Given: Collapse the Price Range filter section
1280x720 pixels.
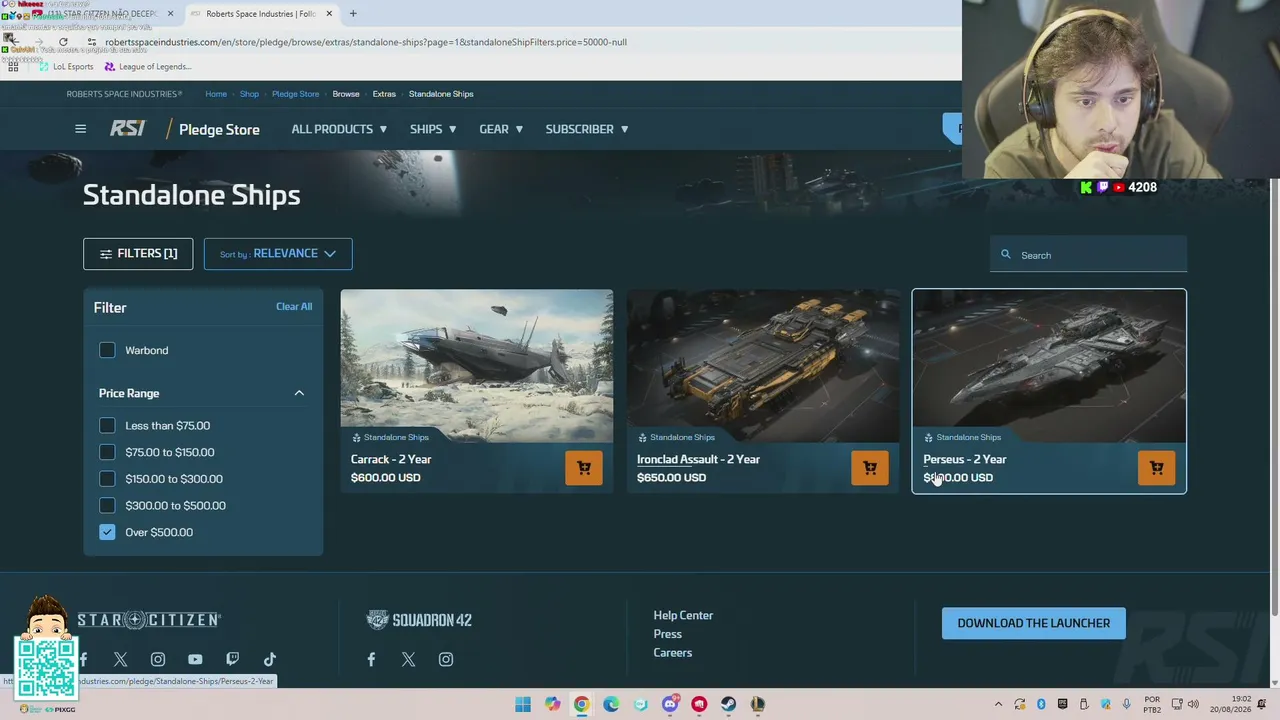Looking at the screenshot, I should coord(299,393).
